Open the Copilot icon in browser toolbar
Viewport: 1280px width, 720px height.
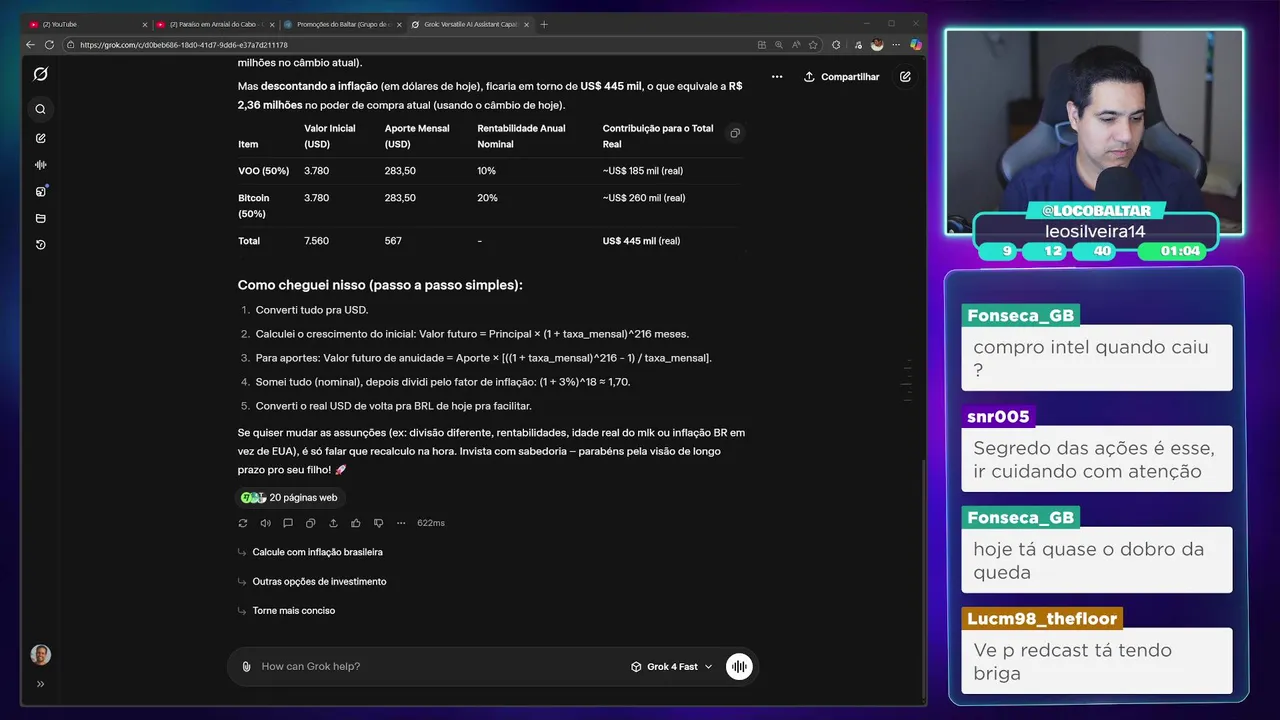[916, 45]
